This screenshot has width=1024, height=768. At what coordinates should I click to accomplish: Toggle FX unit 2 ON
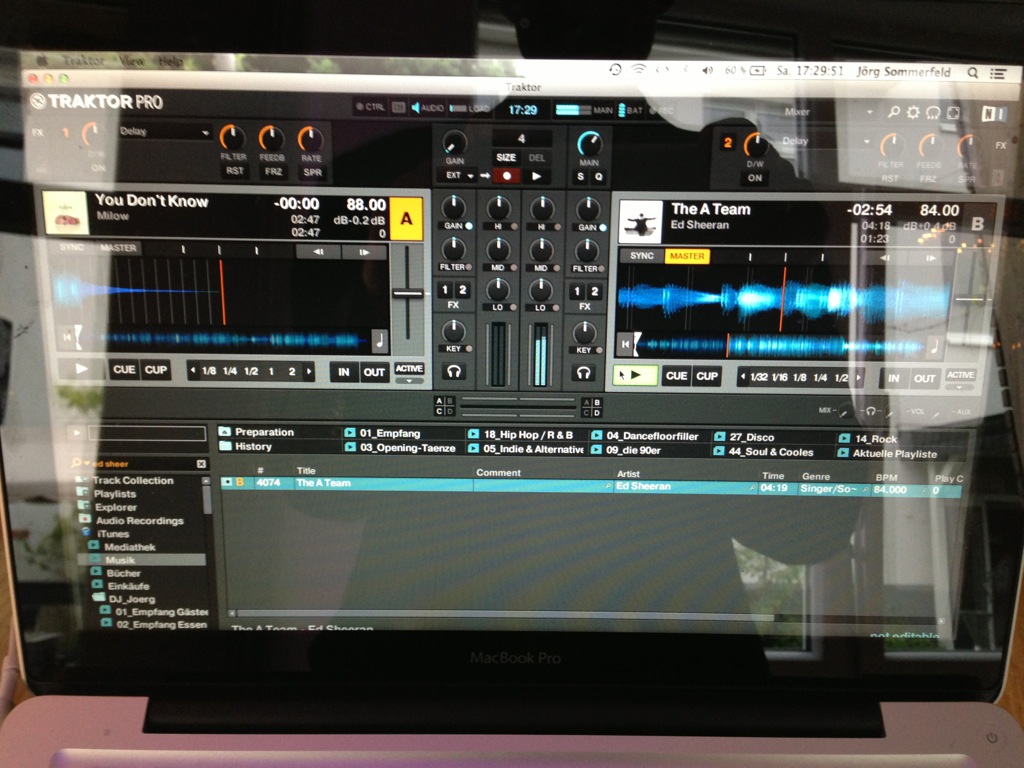(755, 178)
